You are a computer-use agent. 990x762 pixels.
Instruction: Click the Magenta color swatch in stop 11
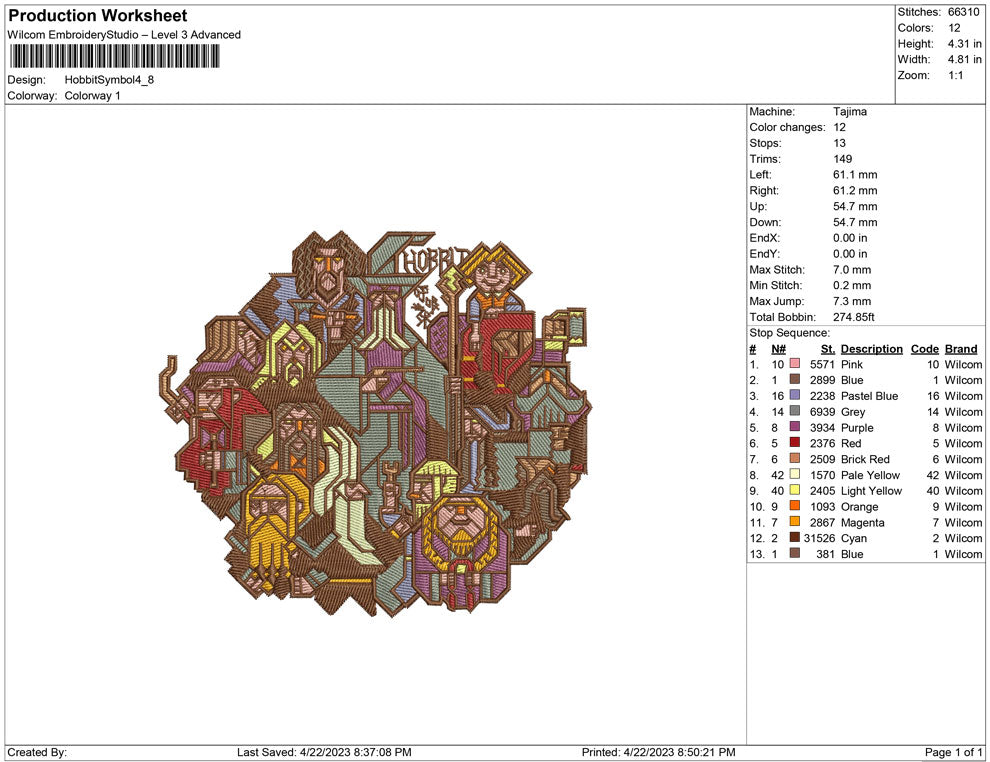coord(795,521)
